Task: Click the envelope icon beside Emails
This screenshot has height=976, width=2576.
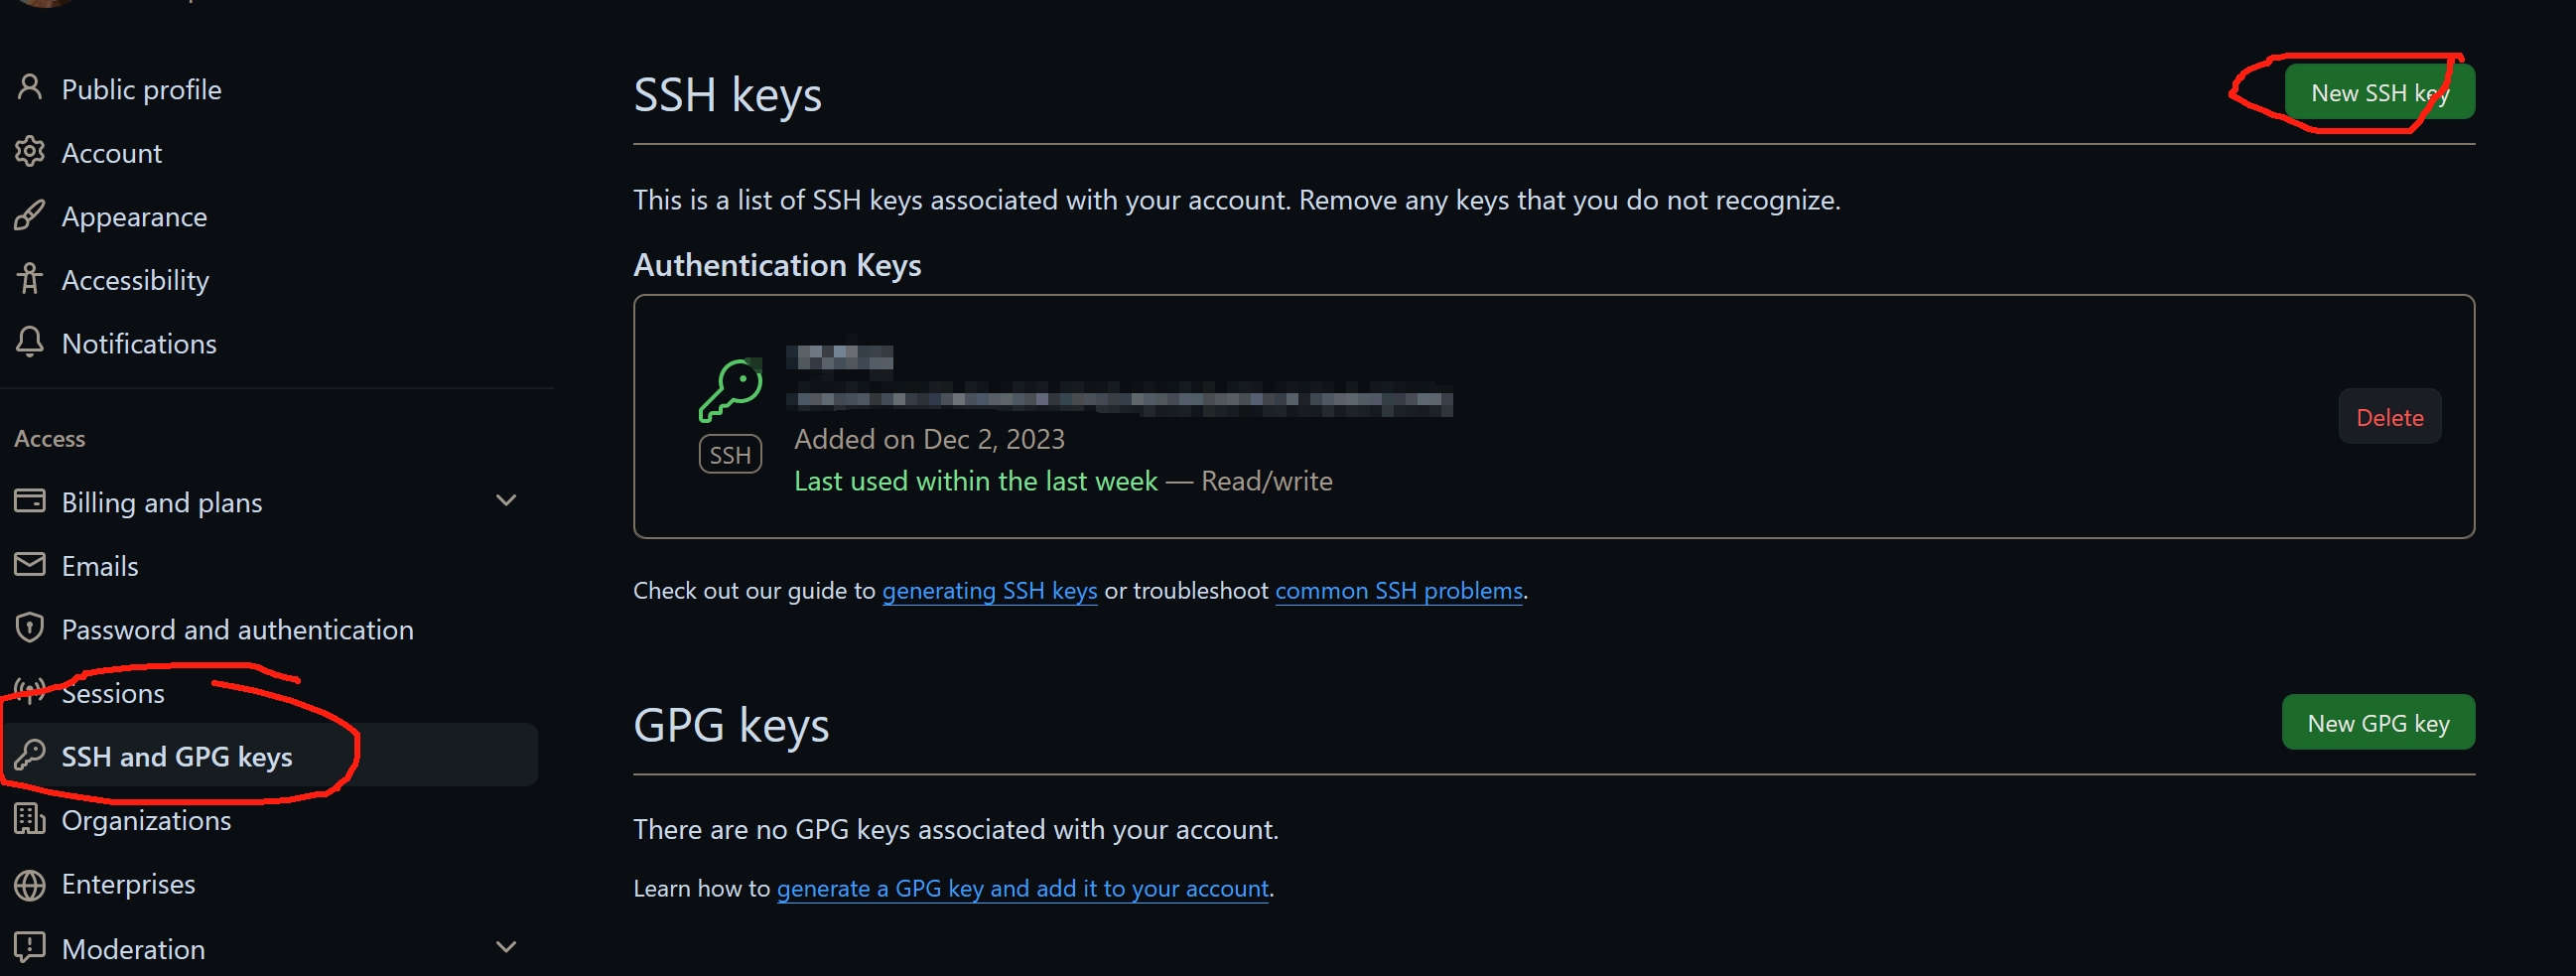Action: pos(30,565)
